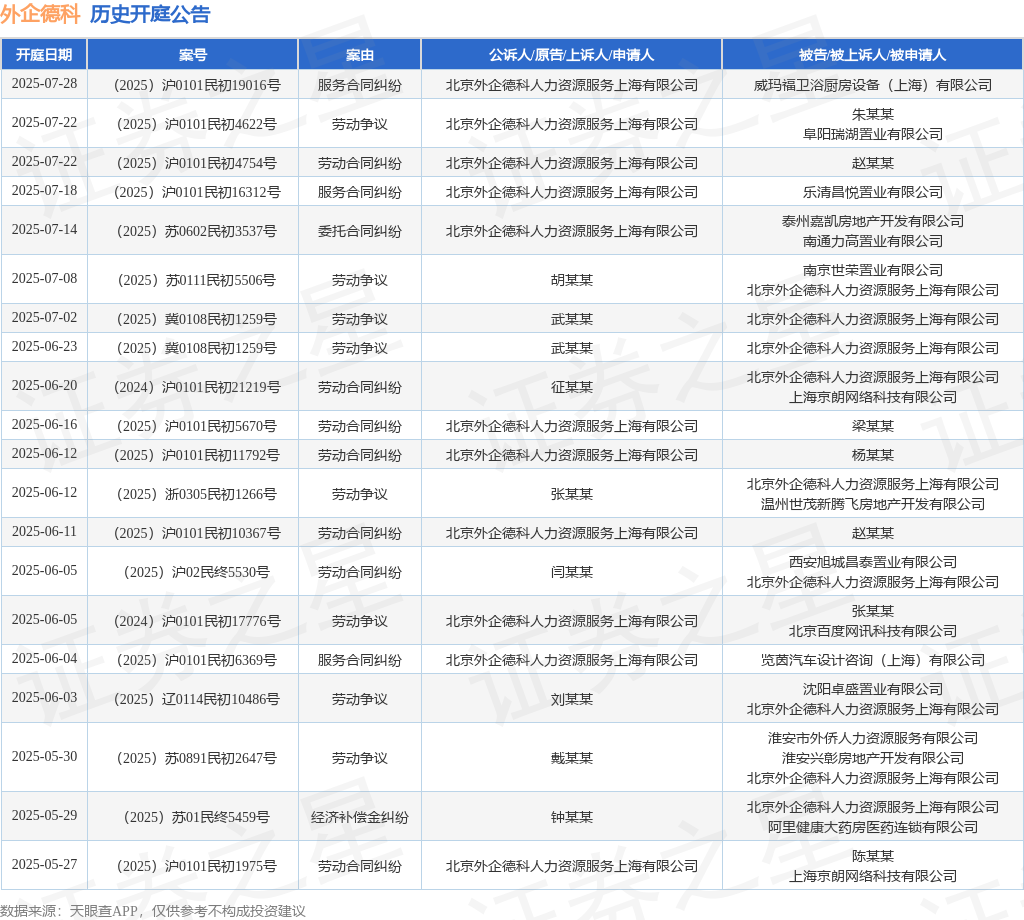This screenshot has width=1024, height=920.
Task: Click the 案由 column header
Action: click(360, 55)
